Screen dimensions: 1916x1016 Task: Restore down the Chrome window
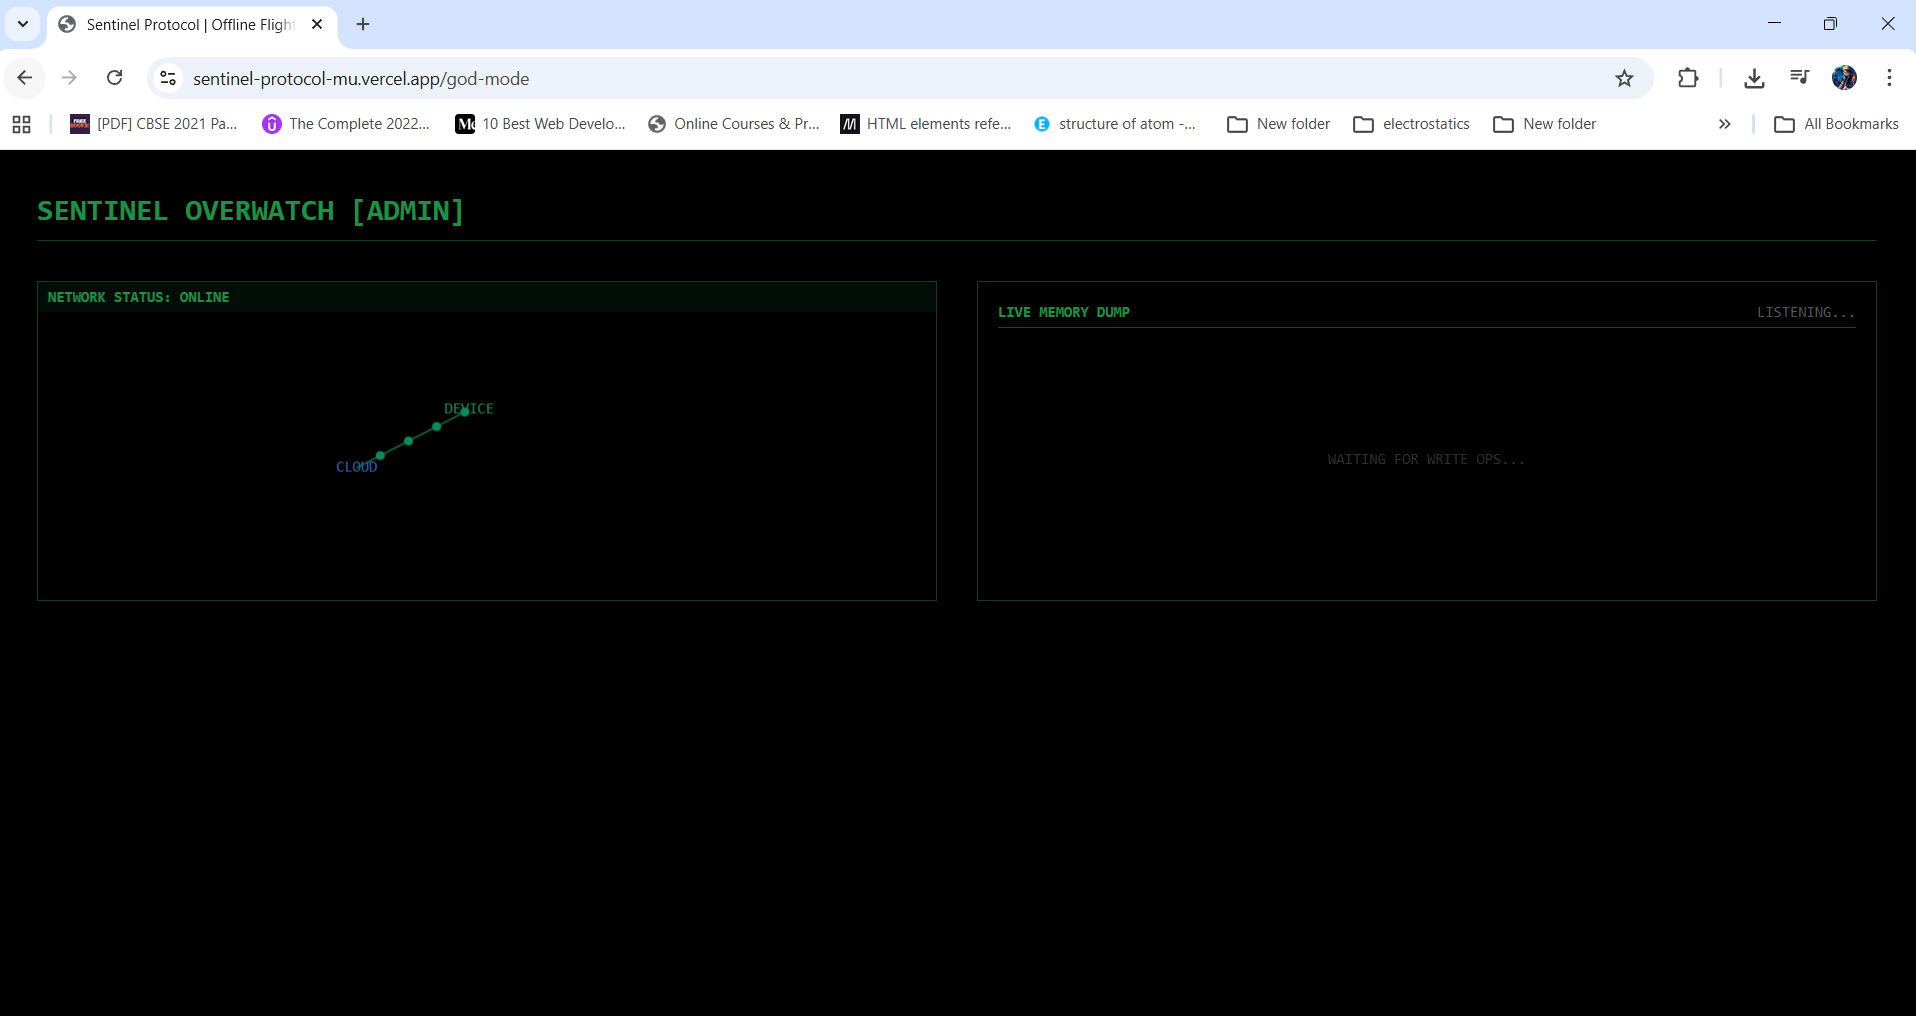1830,24
